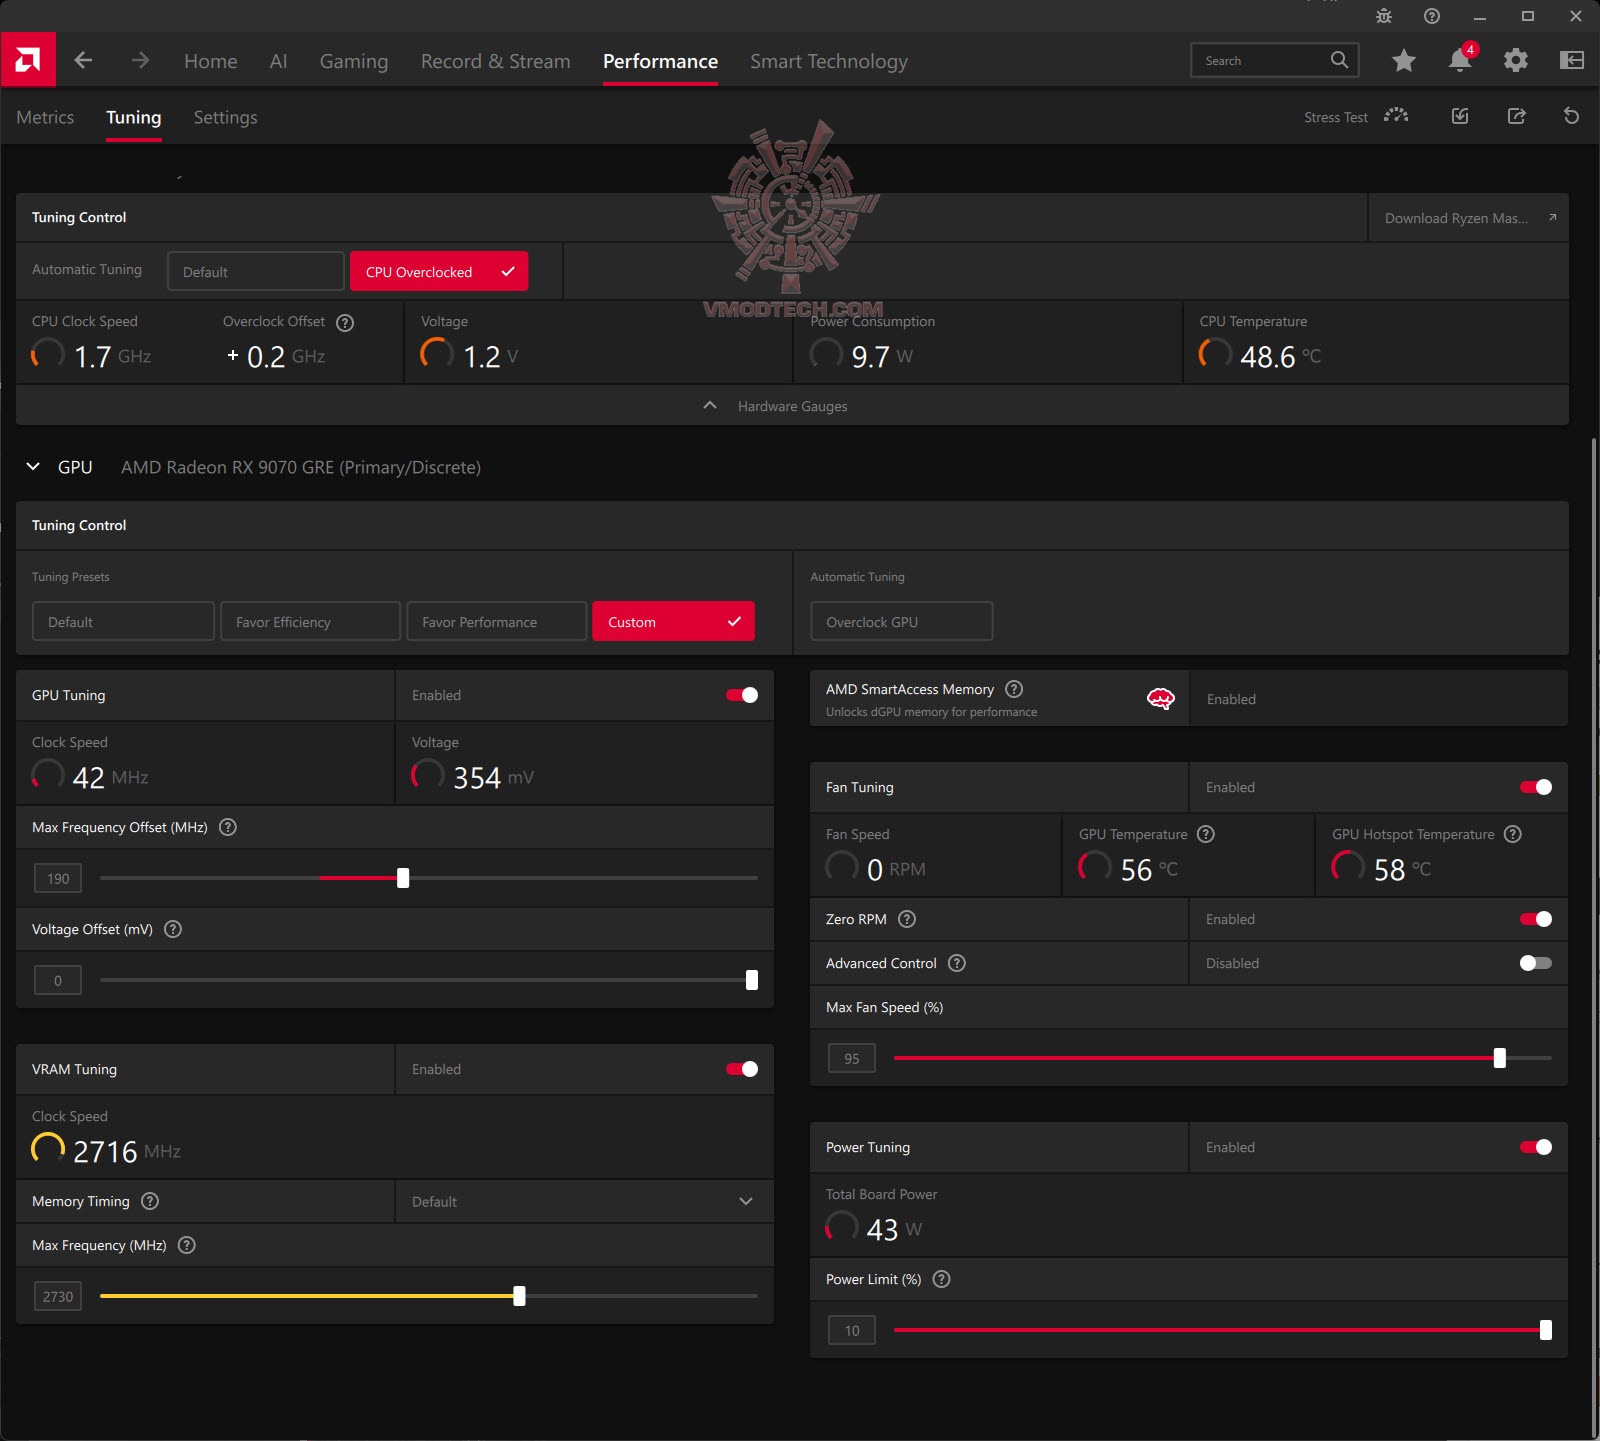This screenshot has width=1600, height=1441.
Task: Click the VRAM Max Frequency value box
Action: pos(58,1296)
